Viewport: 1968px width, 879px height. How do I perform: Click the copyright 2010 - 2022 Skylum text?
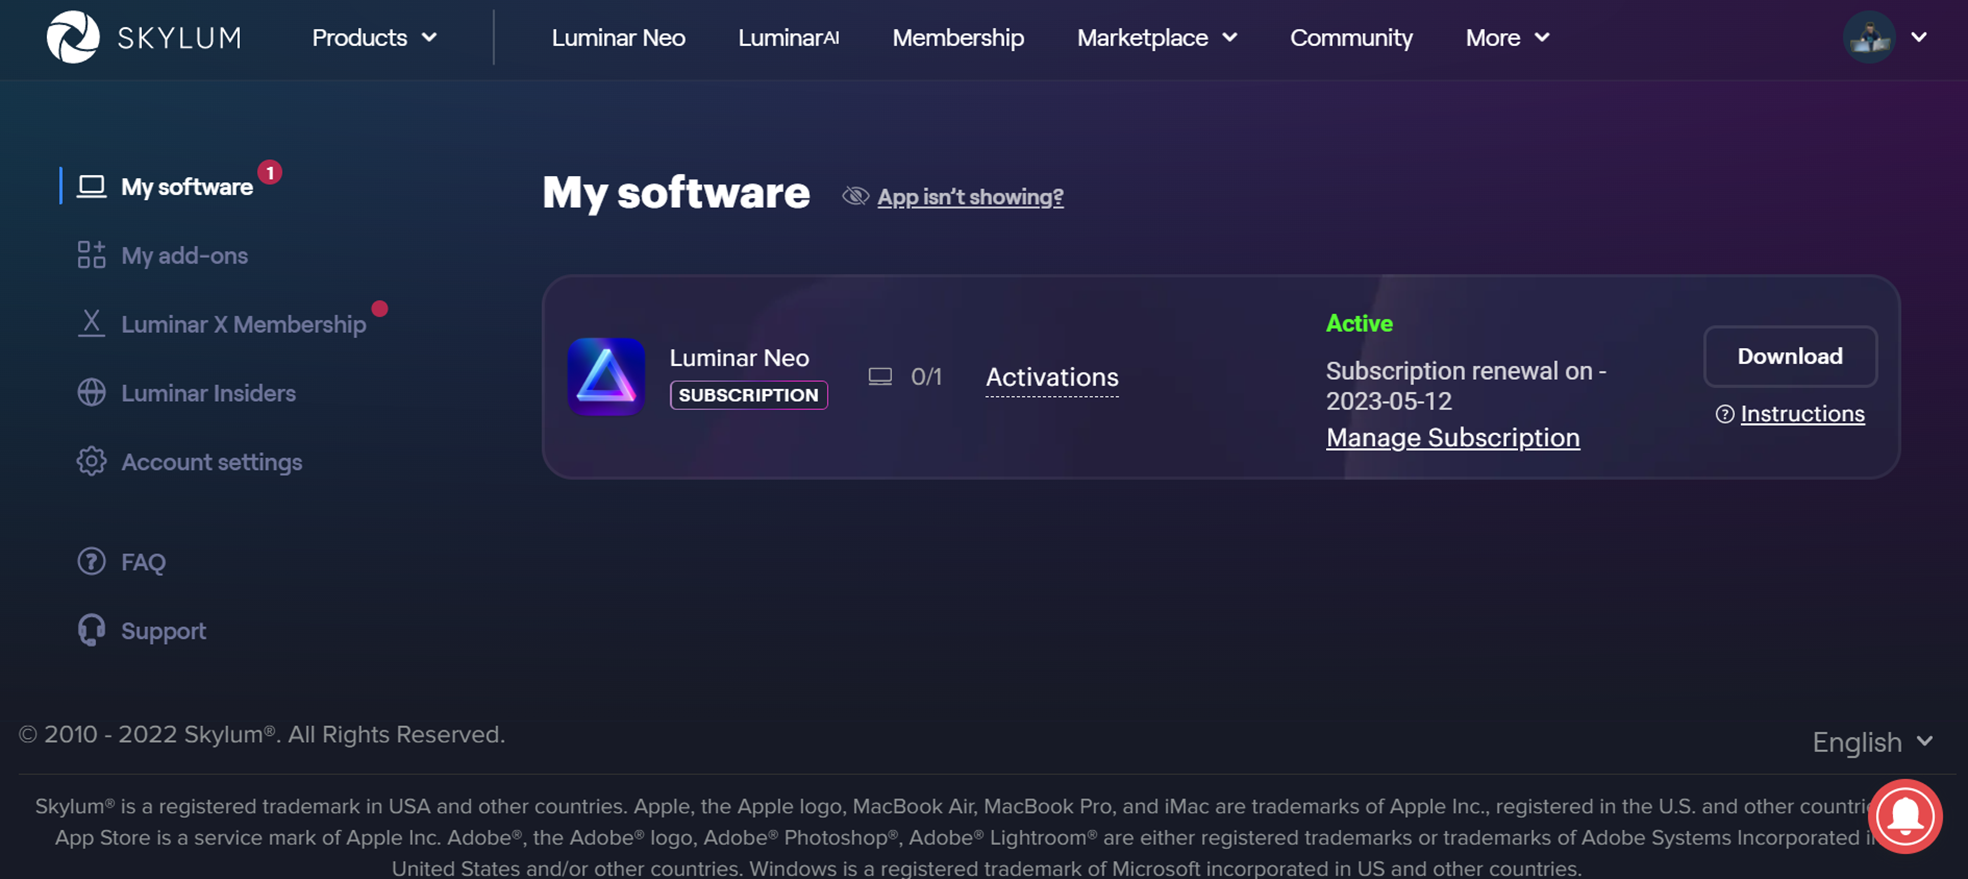point(262,734)
